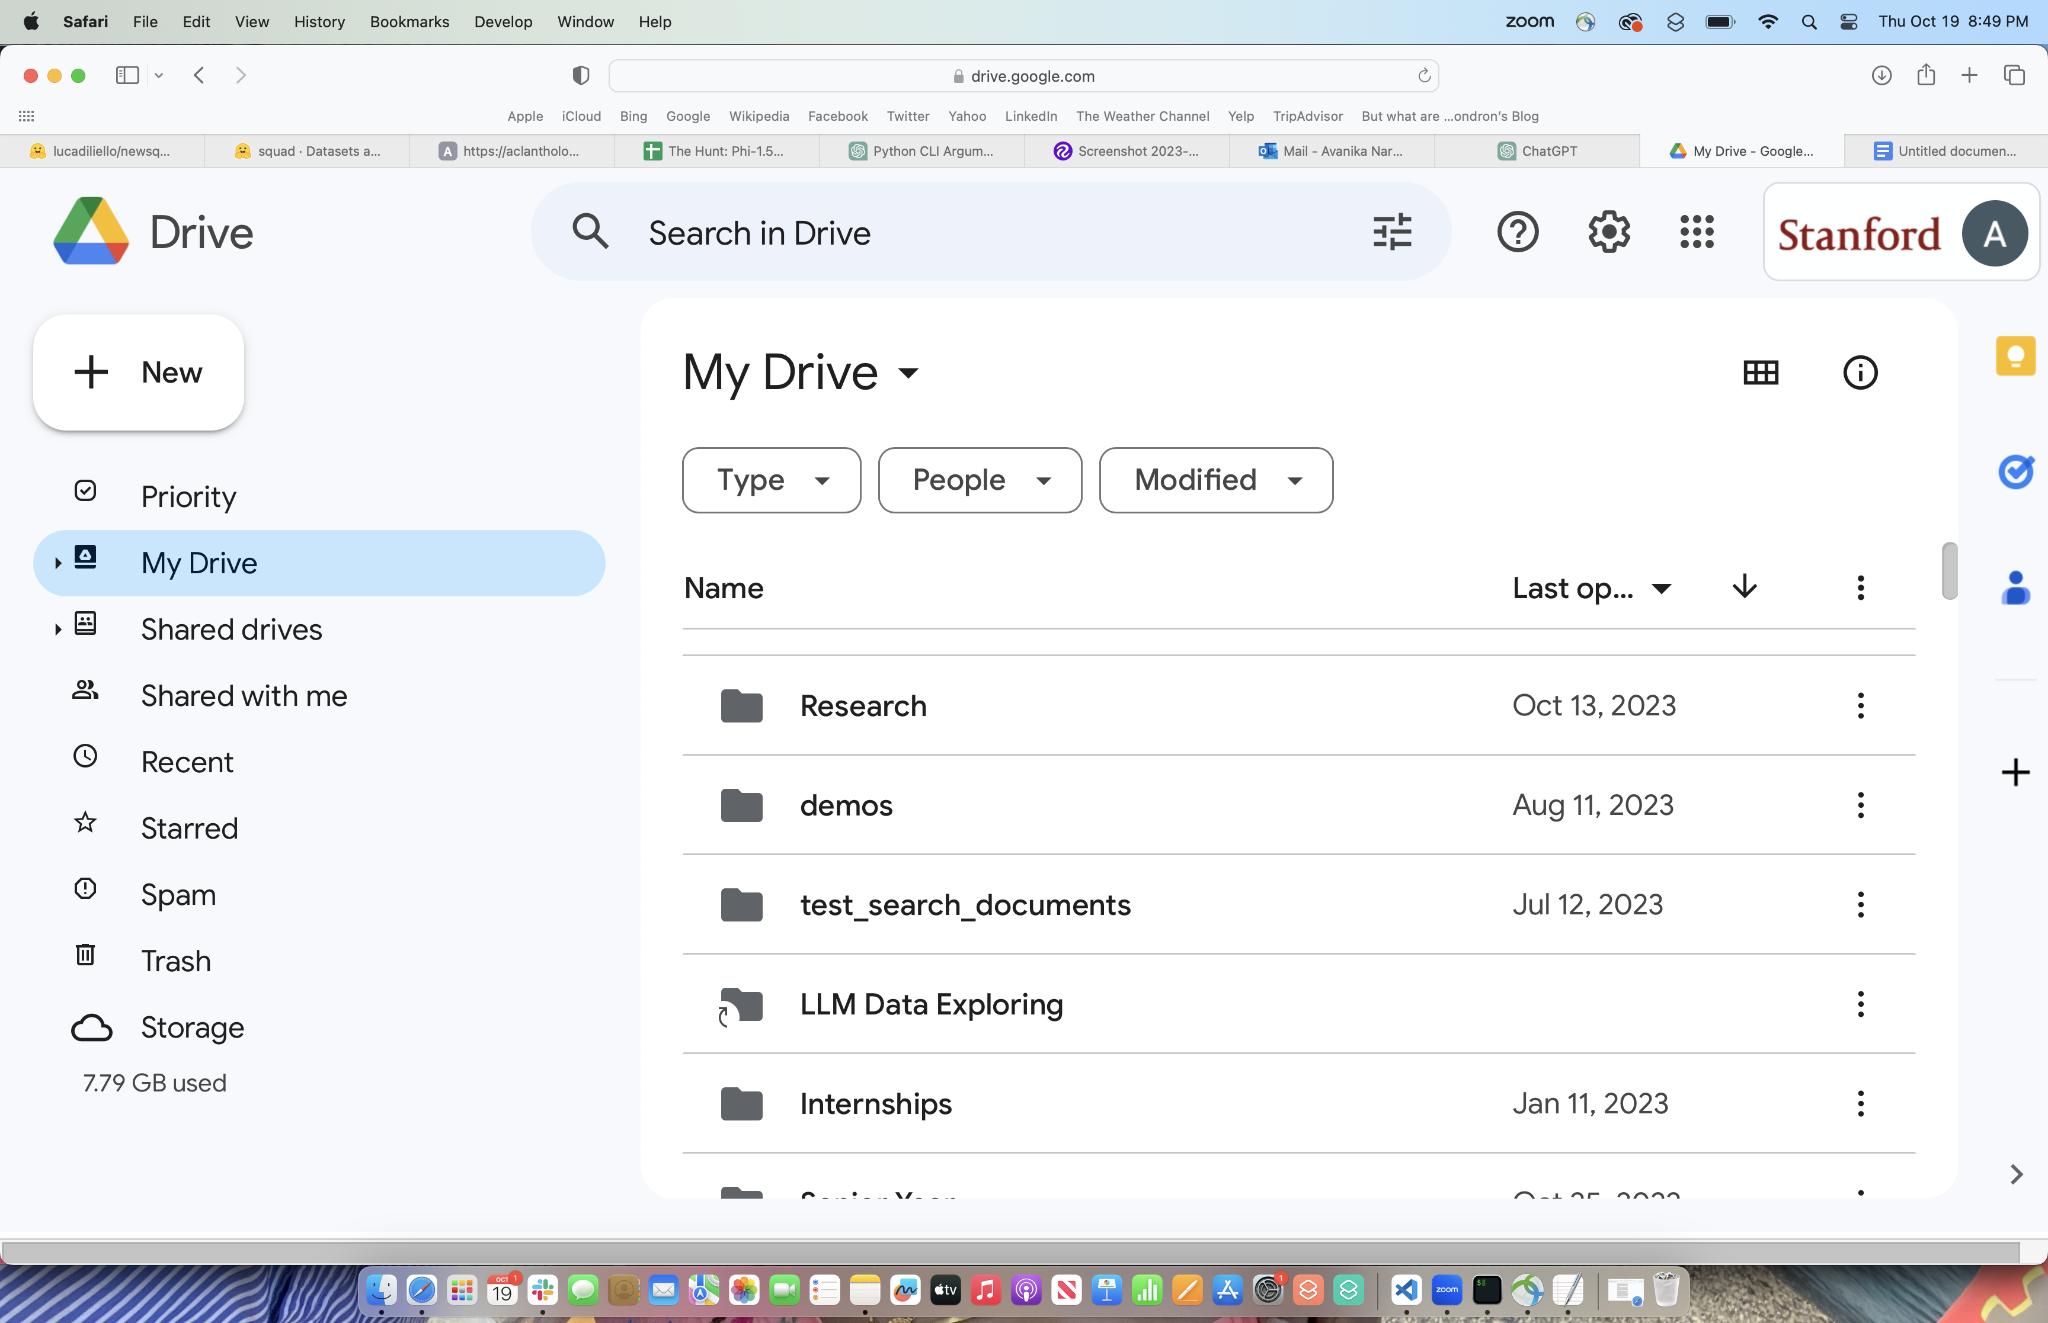The image size is (2048, 1323).
Task: Expand the Shared drives section
Action: pos(54,627)
